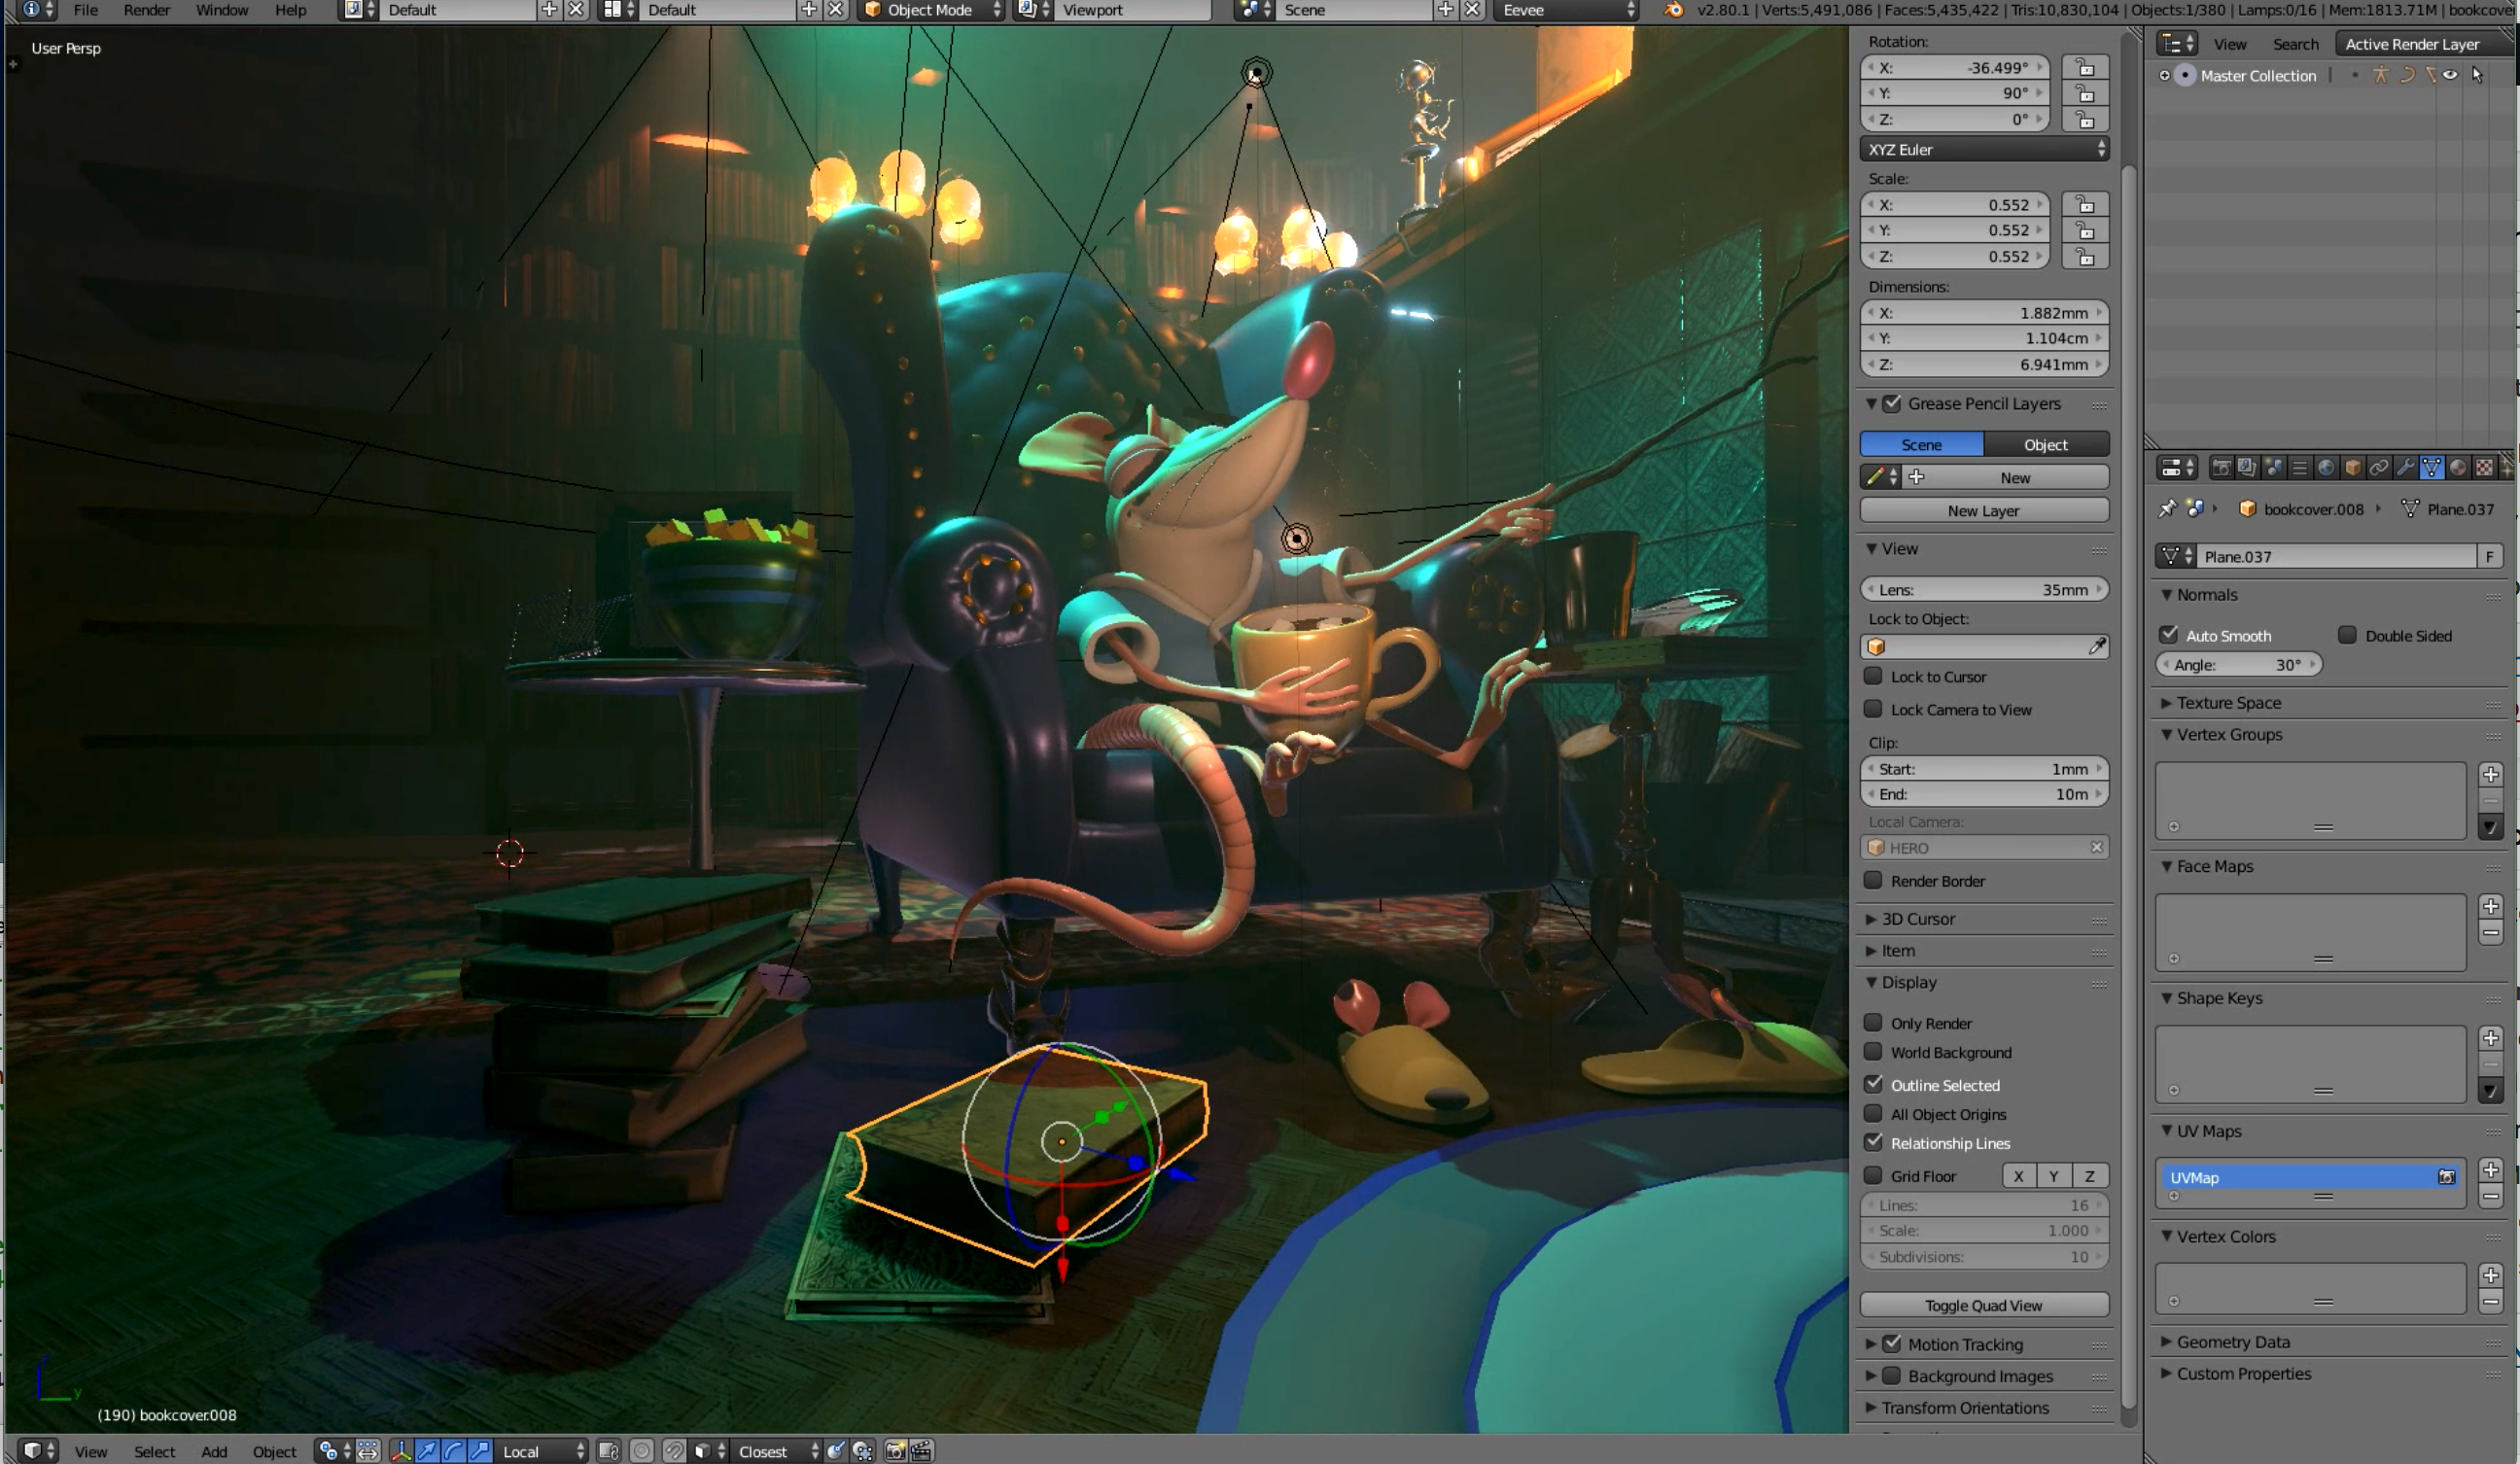Enable Outline Selected display option
The image size is (2520, 1464).
[1875, 1084]
